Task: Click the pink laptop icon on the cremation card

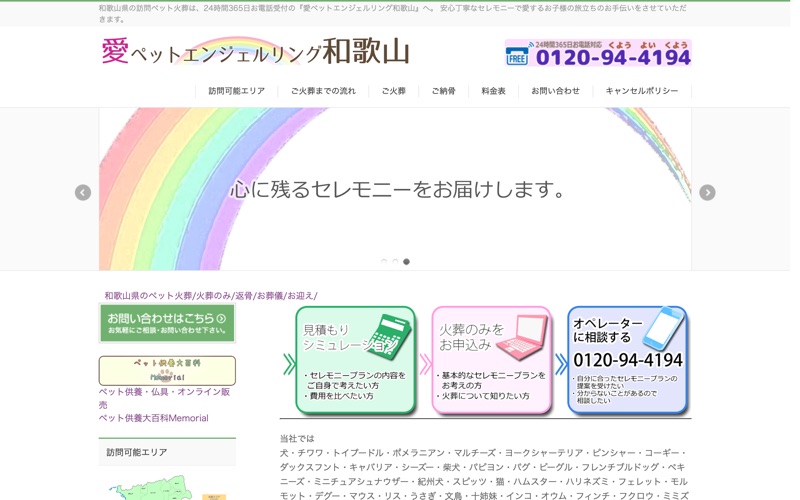Action: [523, 337]
